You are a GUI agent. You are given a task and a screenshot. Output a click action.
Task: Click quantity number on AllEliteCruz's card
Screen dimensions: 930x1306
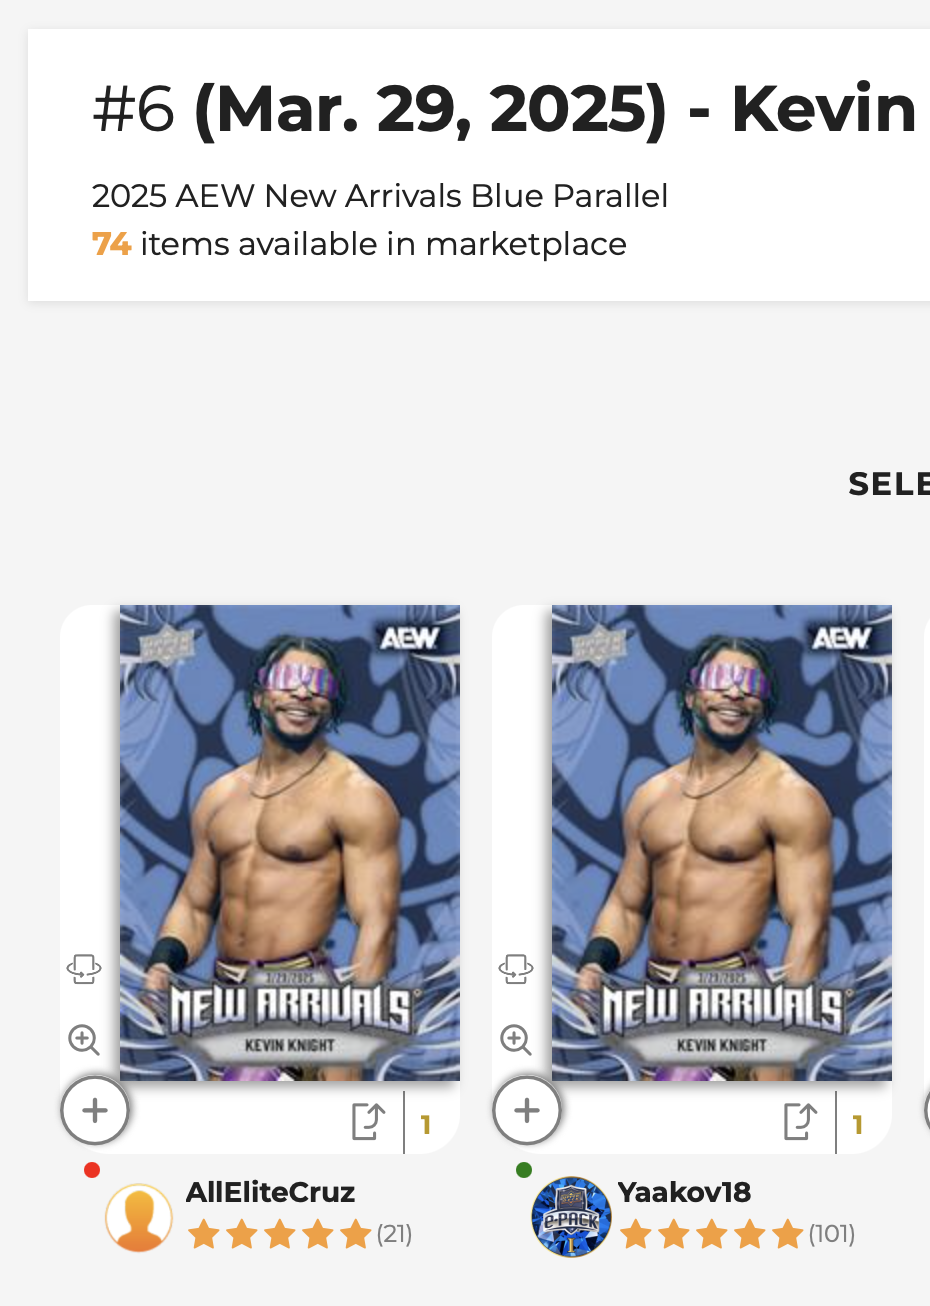pyautogui.click(x=426, y=1125)
